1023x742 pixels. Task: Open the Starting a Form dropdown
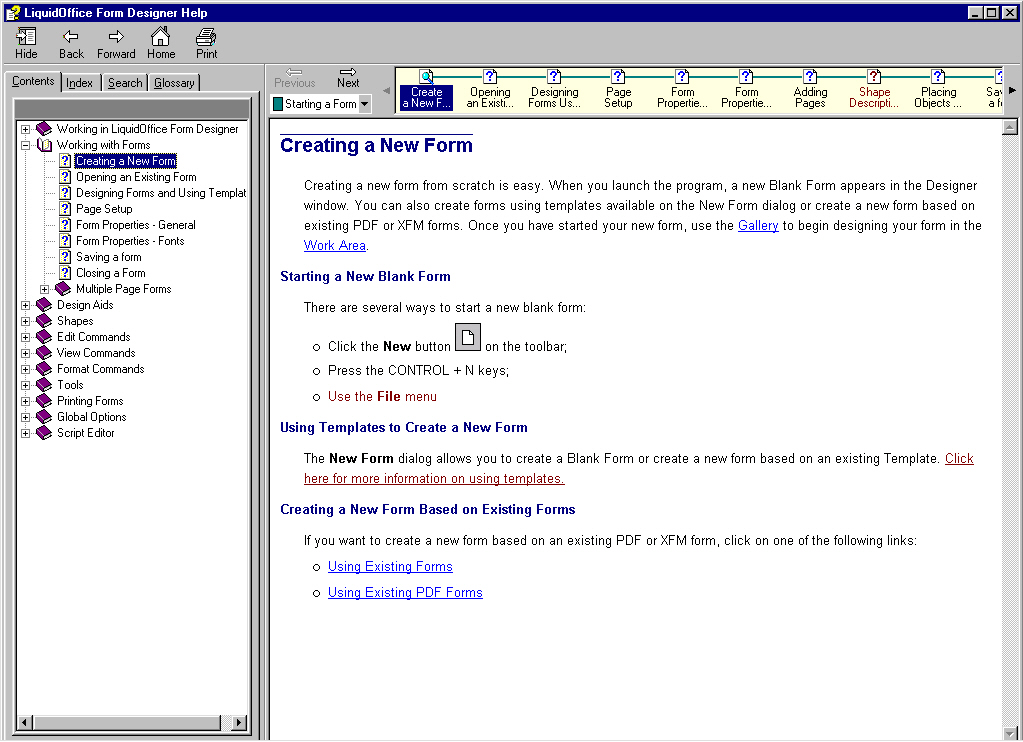(365, 104)
